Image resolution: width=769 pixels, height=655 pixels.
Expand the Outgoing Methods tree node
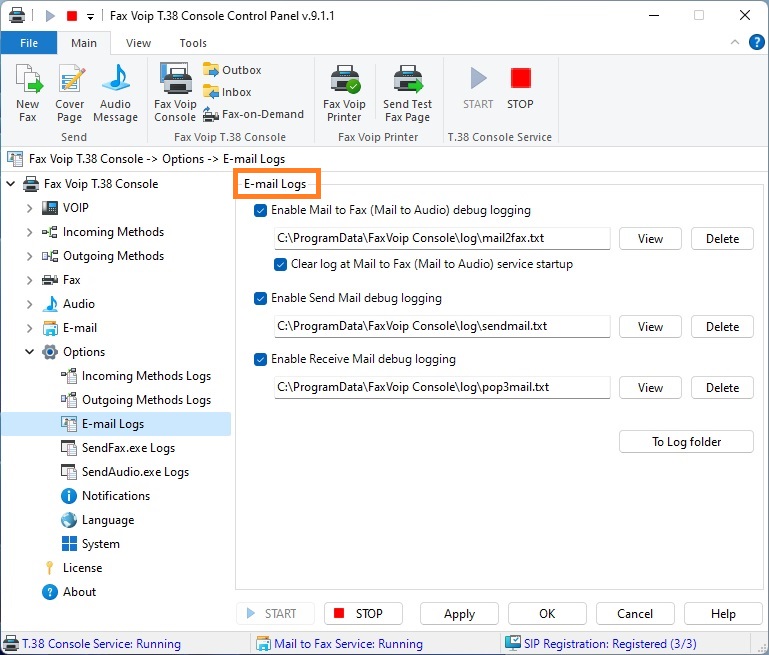[x=29, y=256]
